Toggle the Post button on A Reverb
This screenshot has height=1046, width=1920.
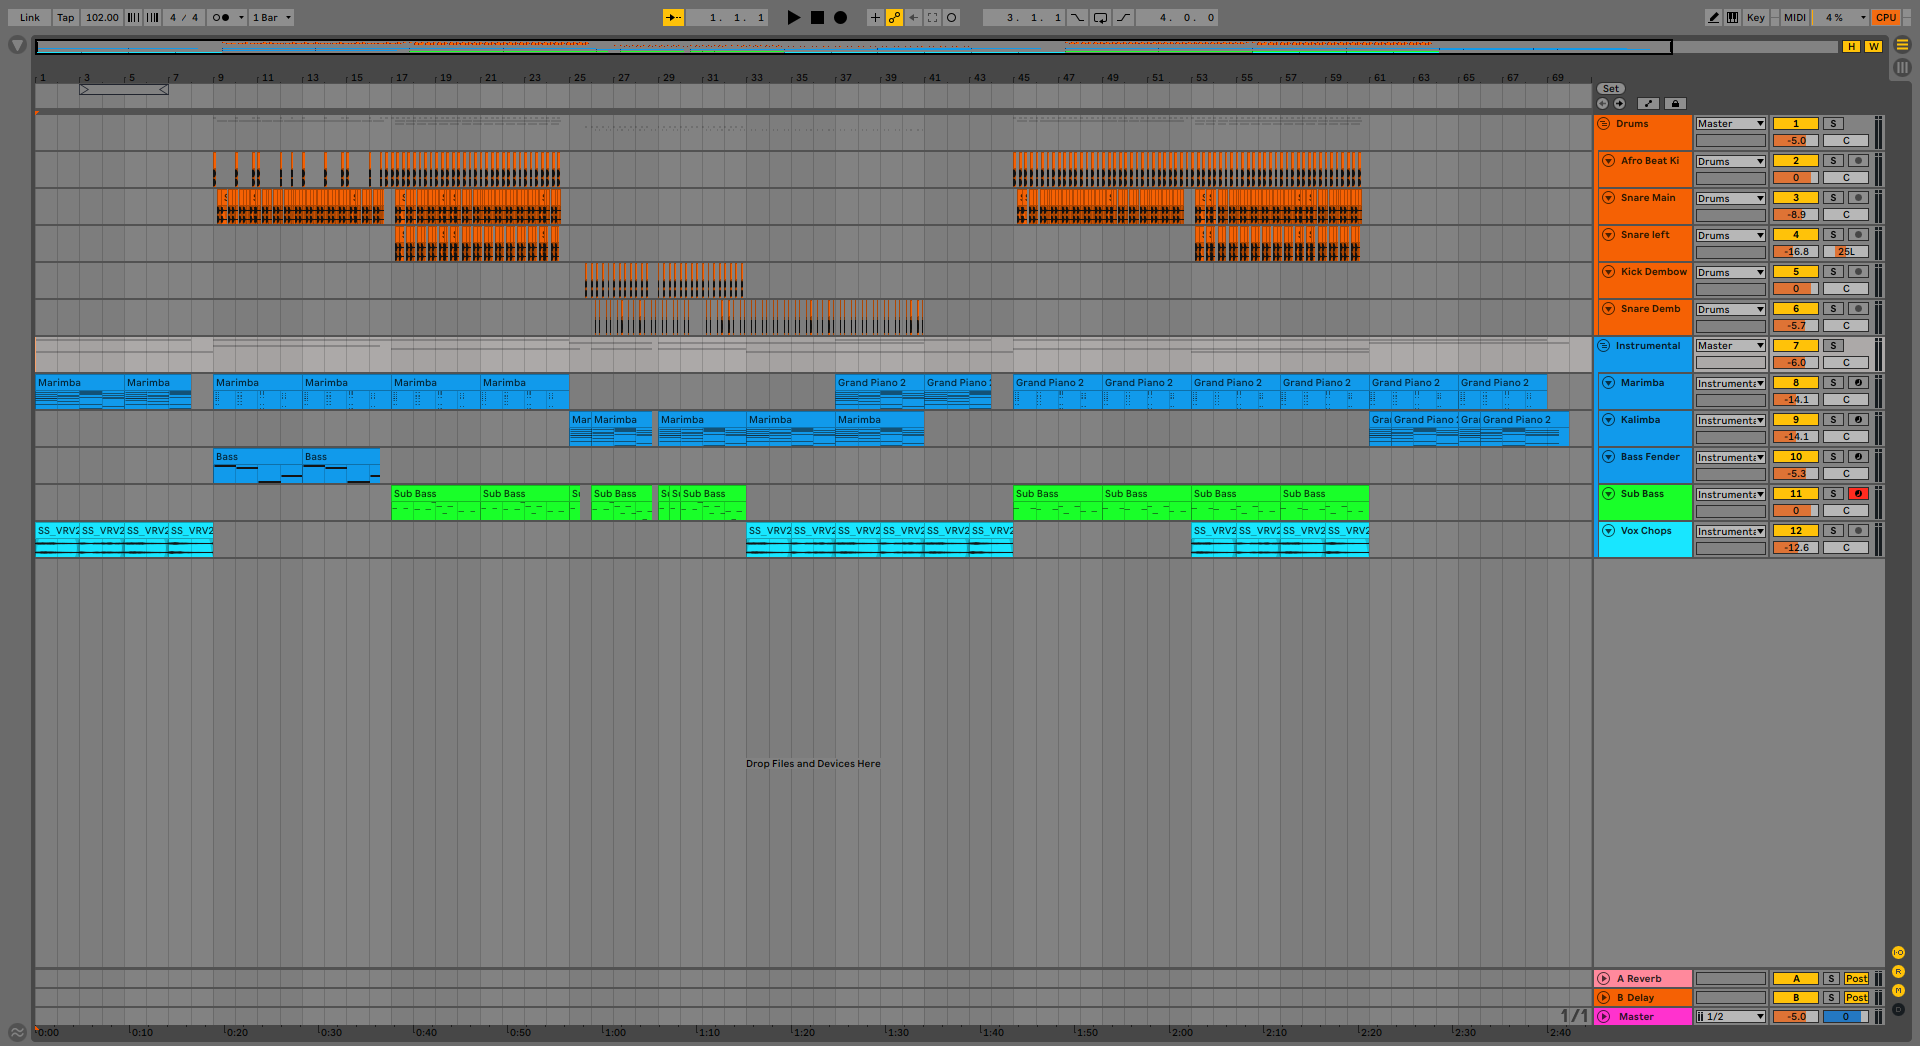tap(1856, 979)
